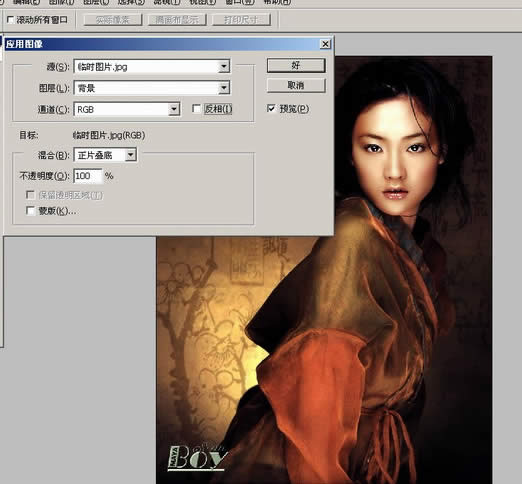
Task: Expand the 图层(L) dropdown showing 背景
Action: coord(152,88)
